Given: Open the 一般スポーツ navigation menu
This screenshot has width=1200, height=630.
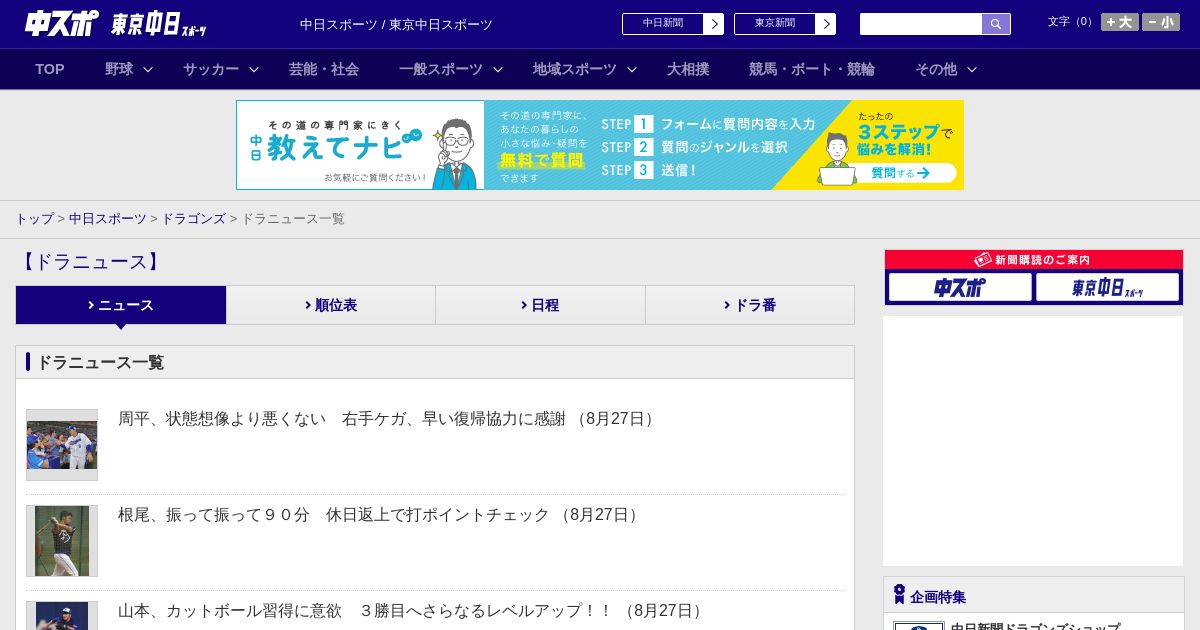Looking at the screenshot, I should pyautogui.click(x=441, y=69).
